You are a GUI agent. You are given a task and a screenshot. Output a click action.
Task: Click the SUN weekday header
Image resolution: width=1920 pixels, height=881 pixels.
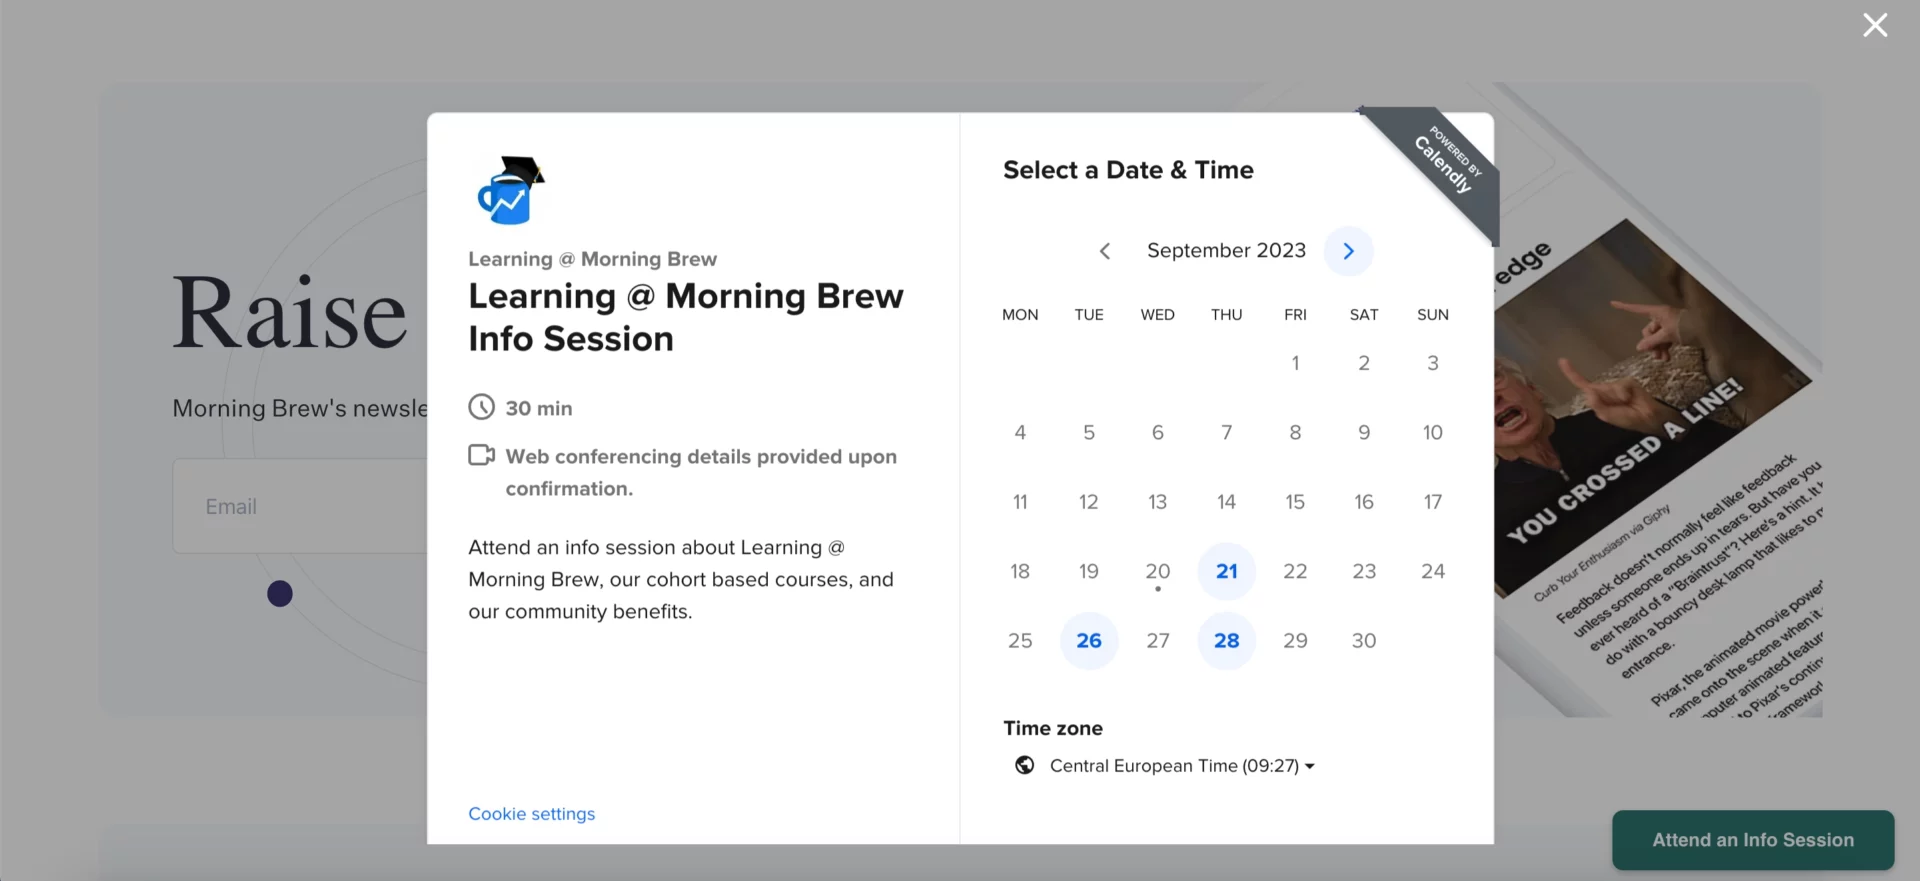click(1433, 314)
